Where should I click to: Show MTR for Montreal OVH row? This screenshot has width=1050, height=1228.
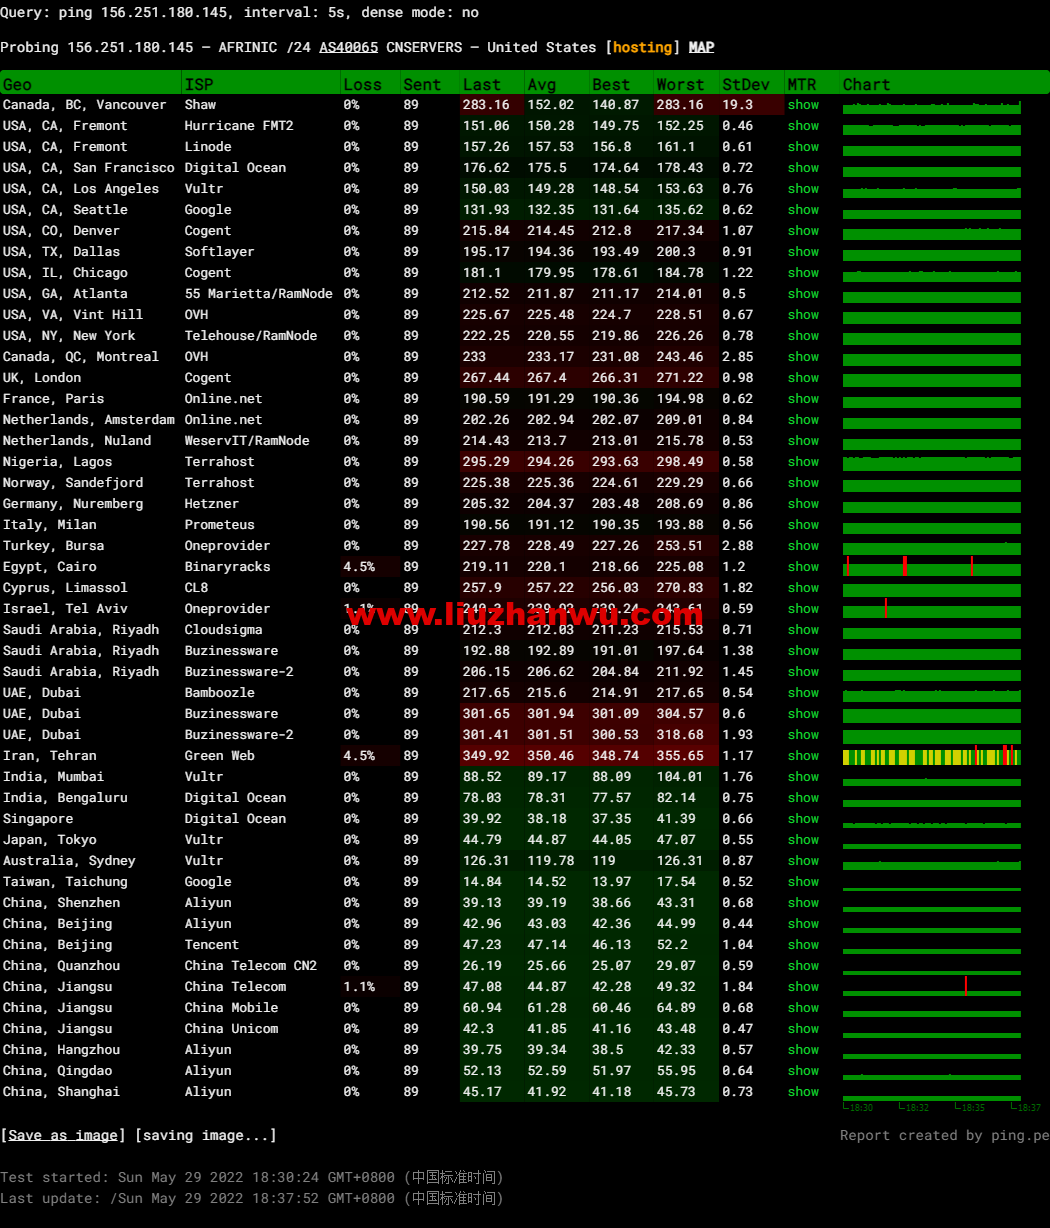(x=803, y=357)
